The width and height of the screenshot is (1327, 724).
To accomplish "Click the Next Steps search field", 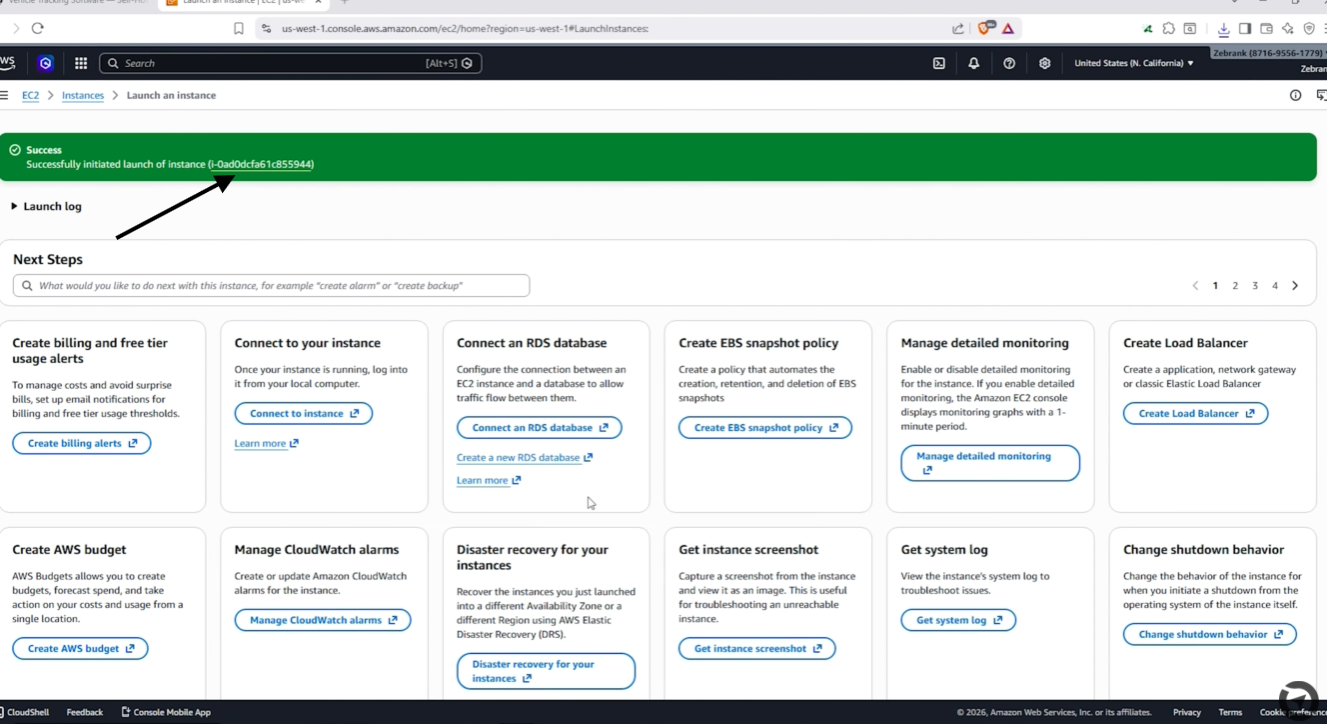I will click(271, 286).
